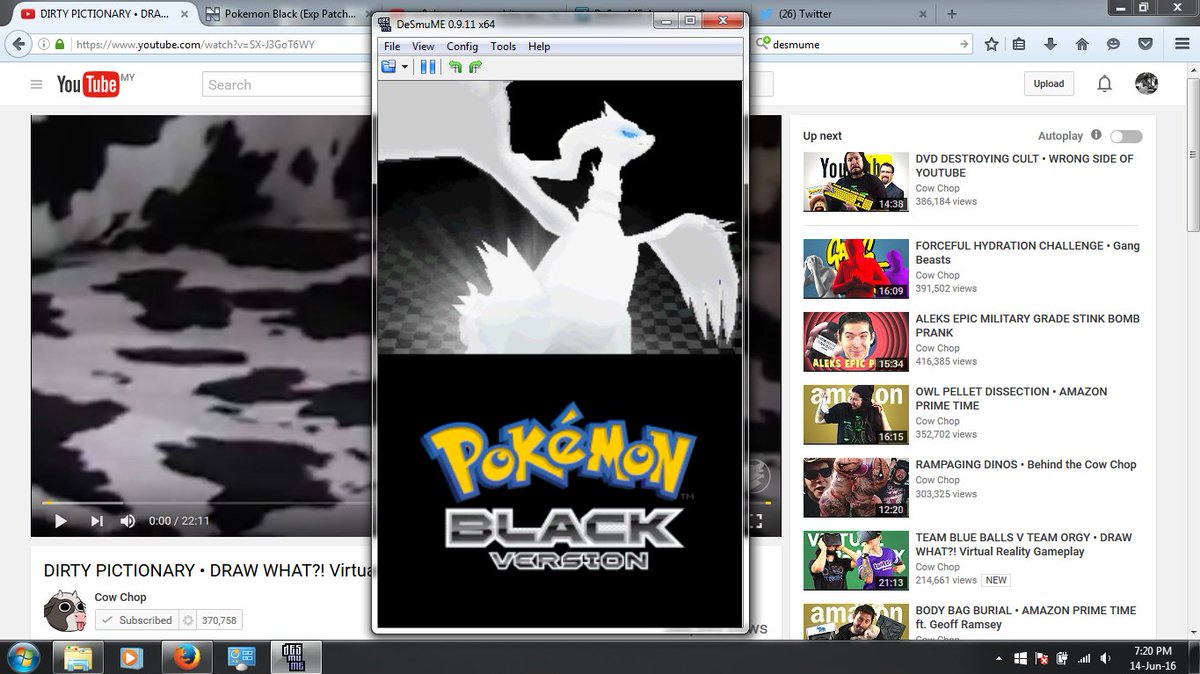Click the Subscribed button under Cow Chop
The width and height of the screenshot is (1200, 674).
[x=135, y=620]
